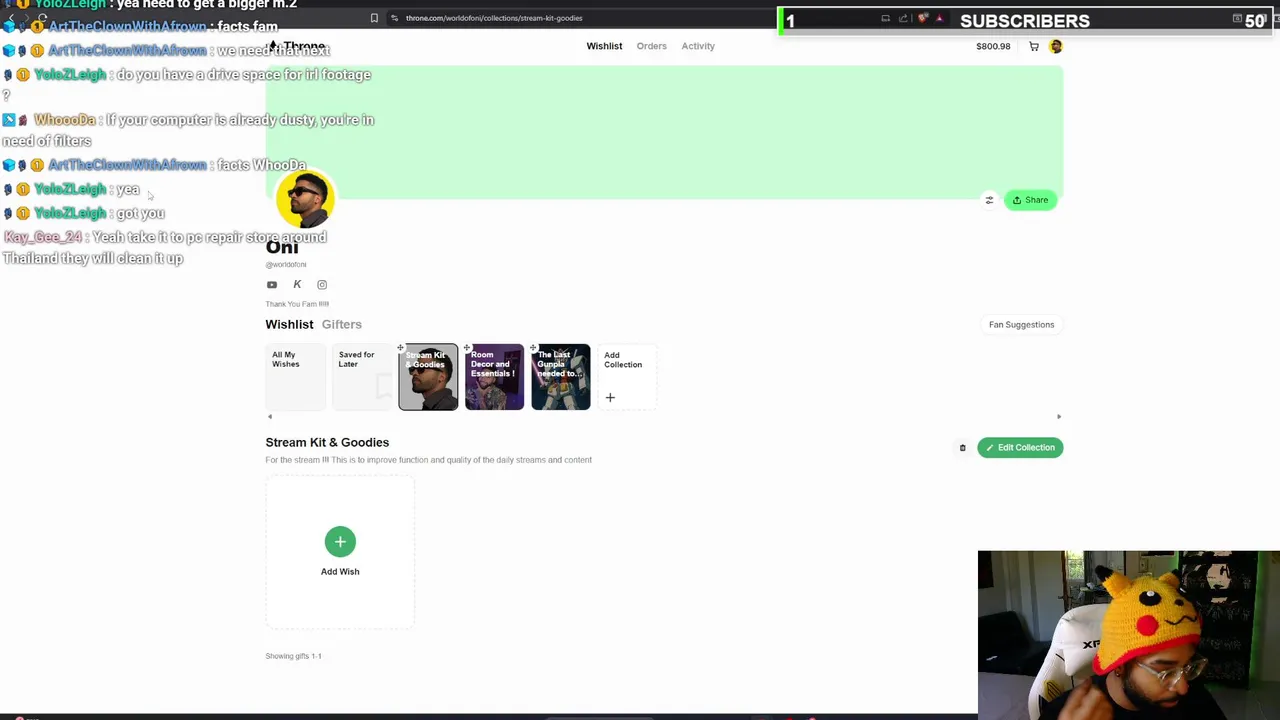1280x720 pixels.
Task: Click the 'Showing gifts 1-1' text
Action: pos(293,656)
